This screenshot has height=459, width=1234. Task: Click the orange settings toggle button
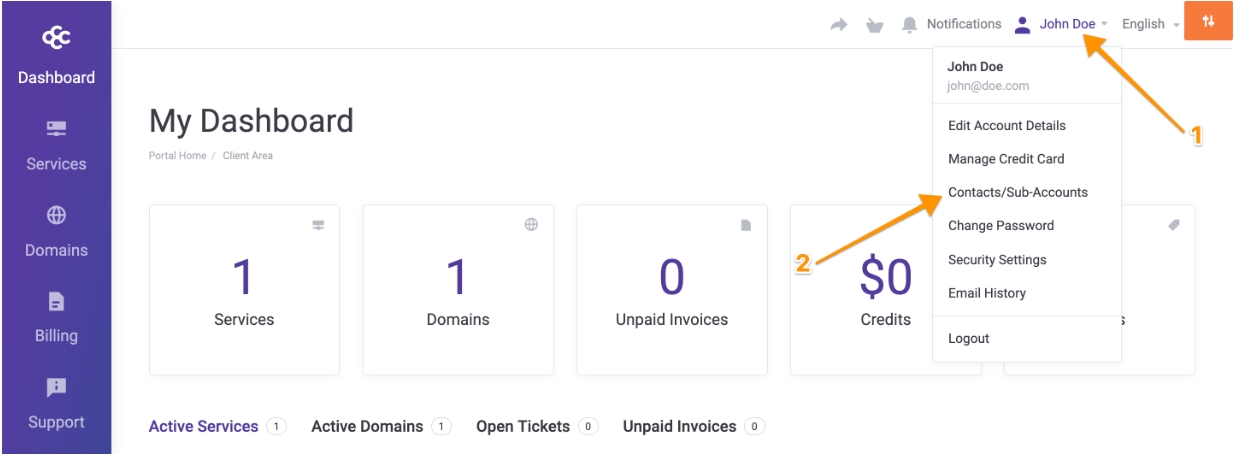[x=1208, y=23]
